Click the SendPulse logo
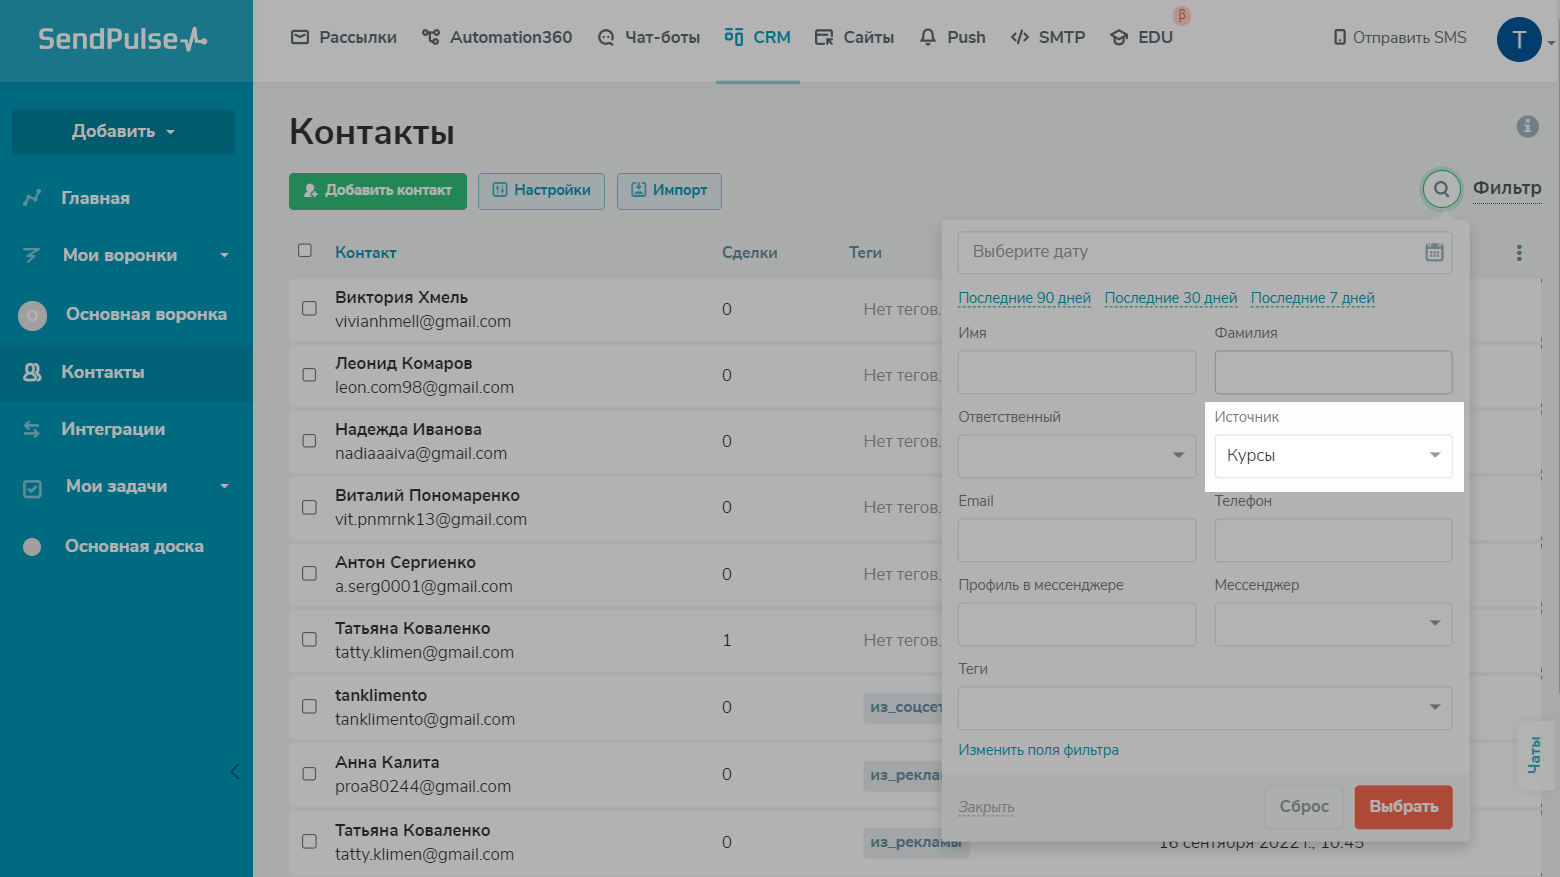The width and height of the screenshot is (1560, 877). pyautogui.click(x=123, y=39)
